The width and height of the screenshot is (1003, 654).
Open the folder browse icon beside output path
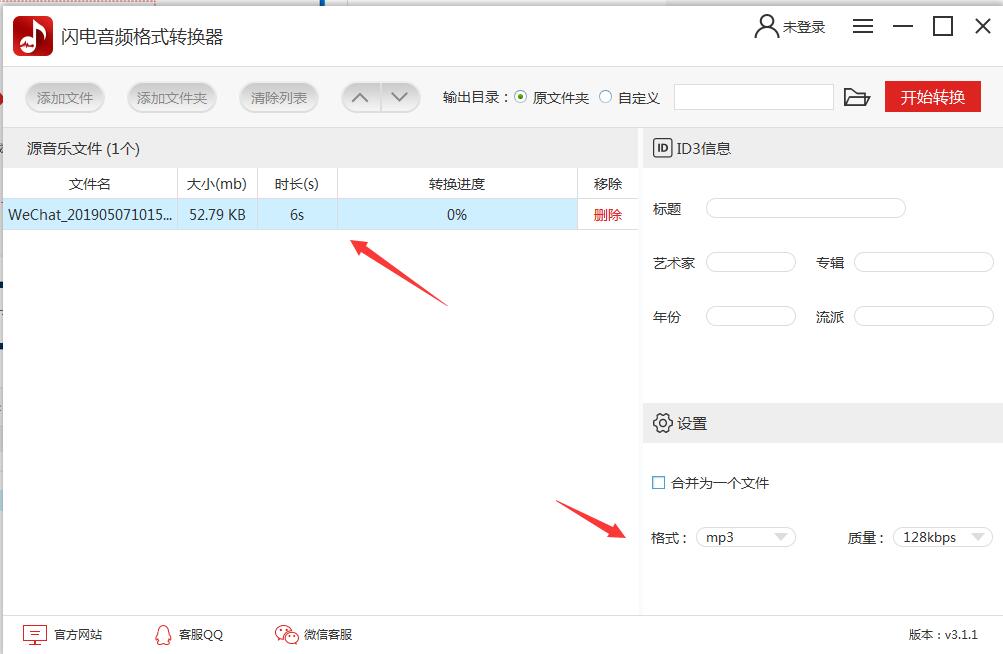pyautogui.click(x=857, y=97)
